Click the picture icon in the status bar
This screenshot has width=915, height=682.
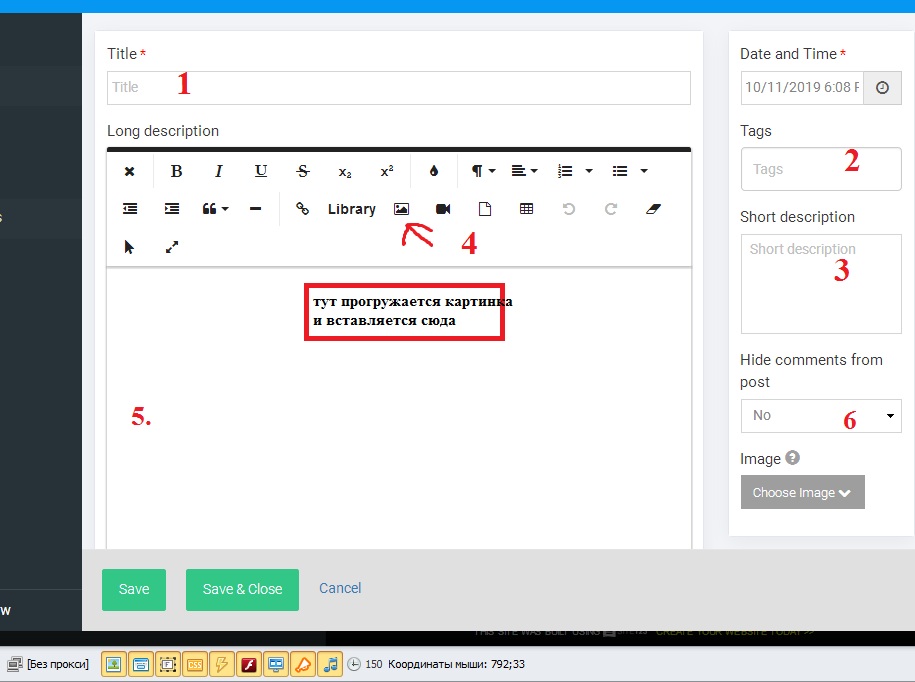point(114,664)
